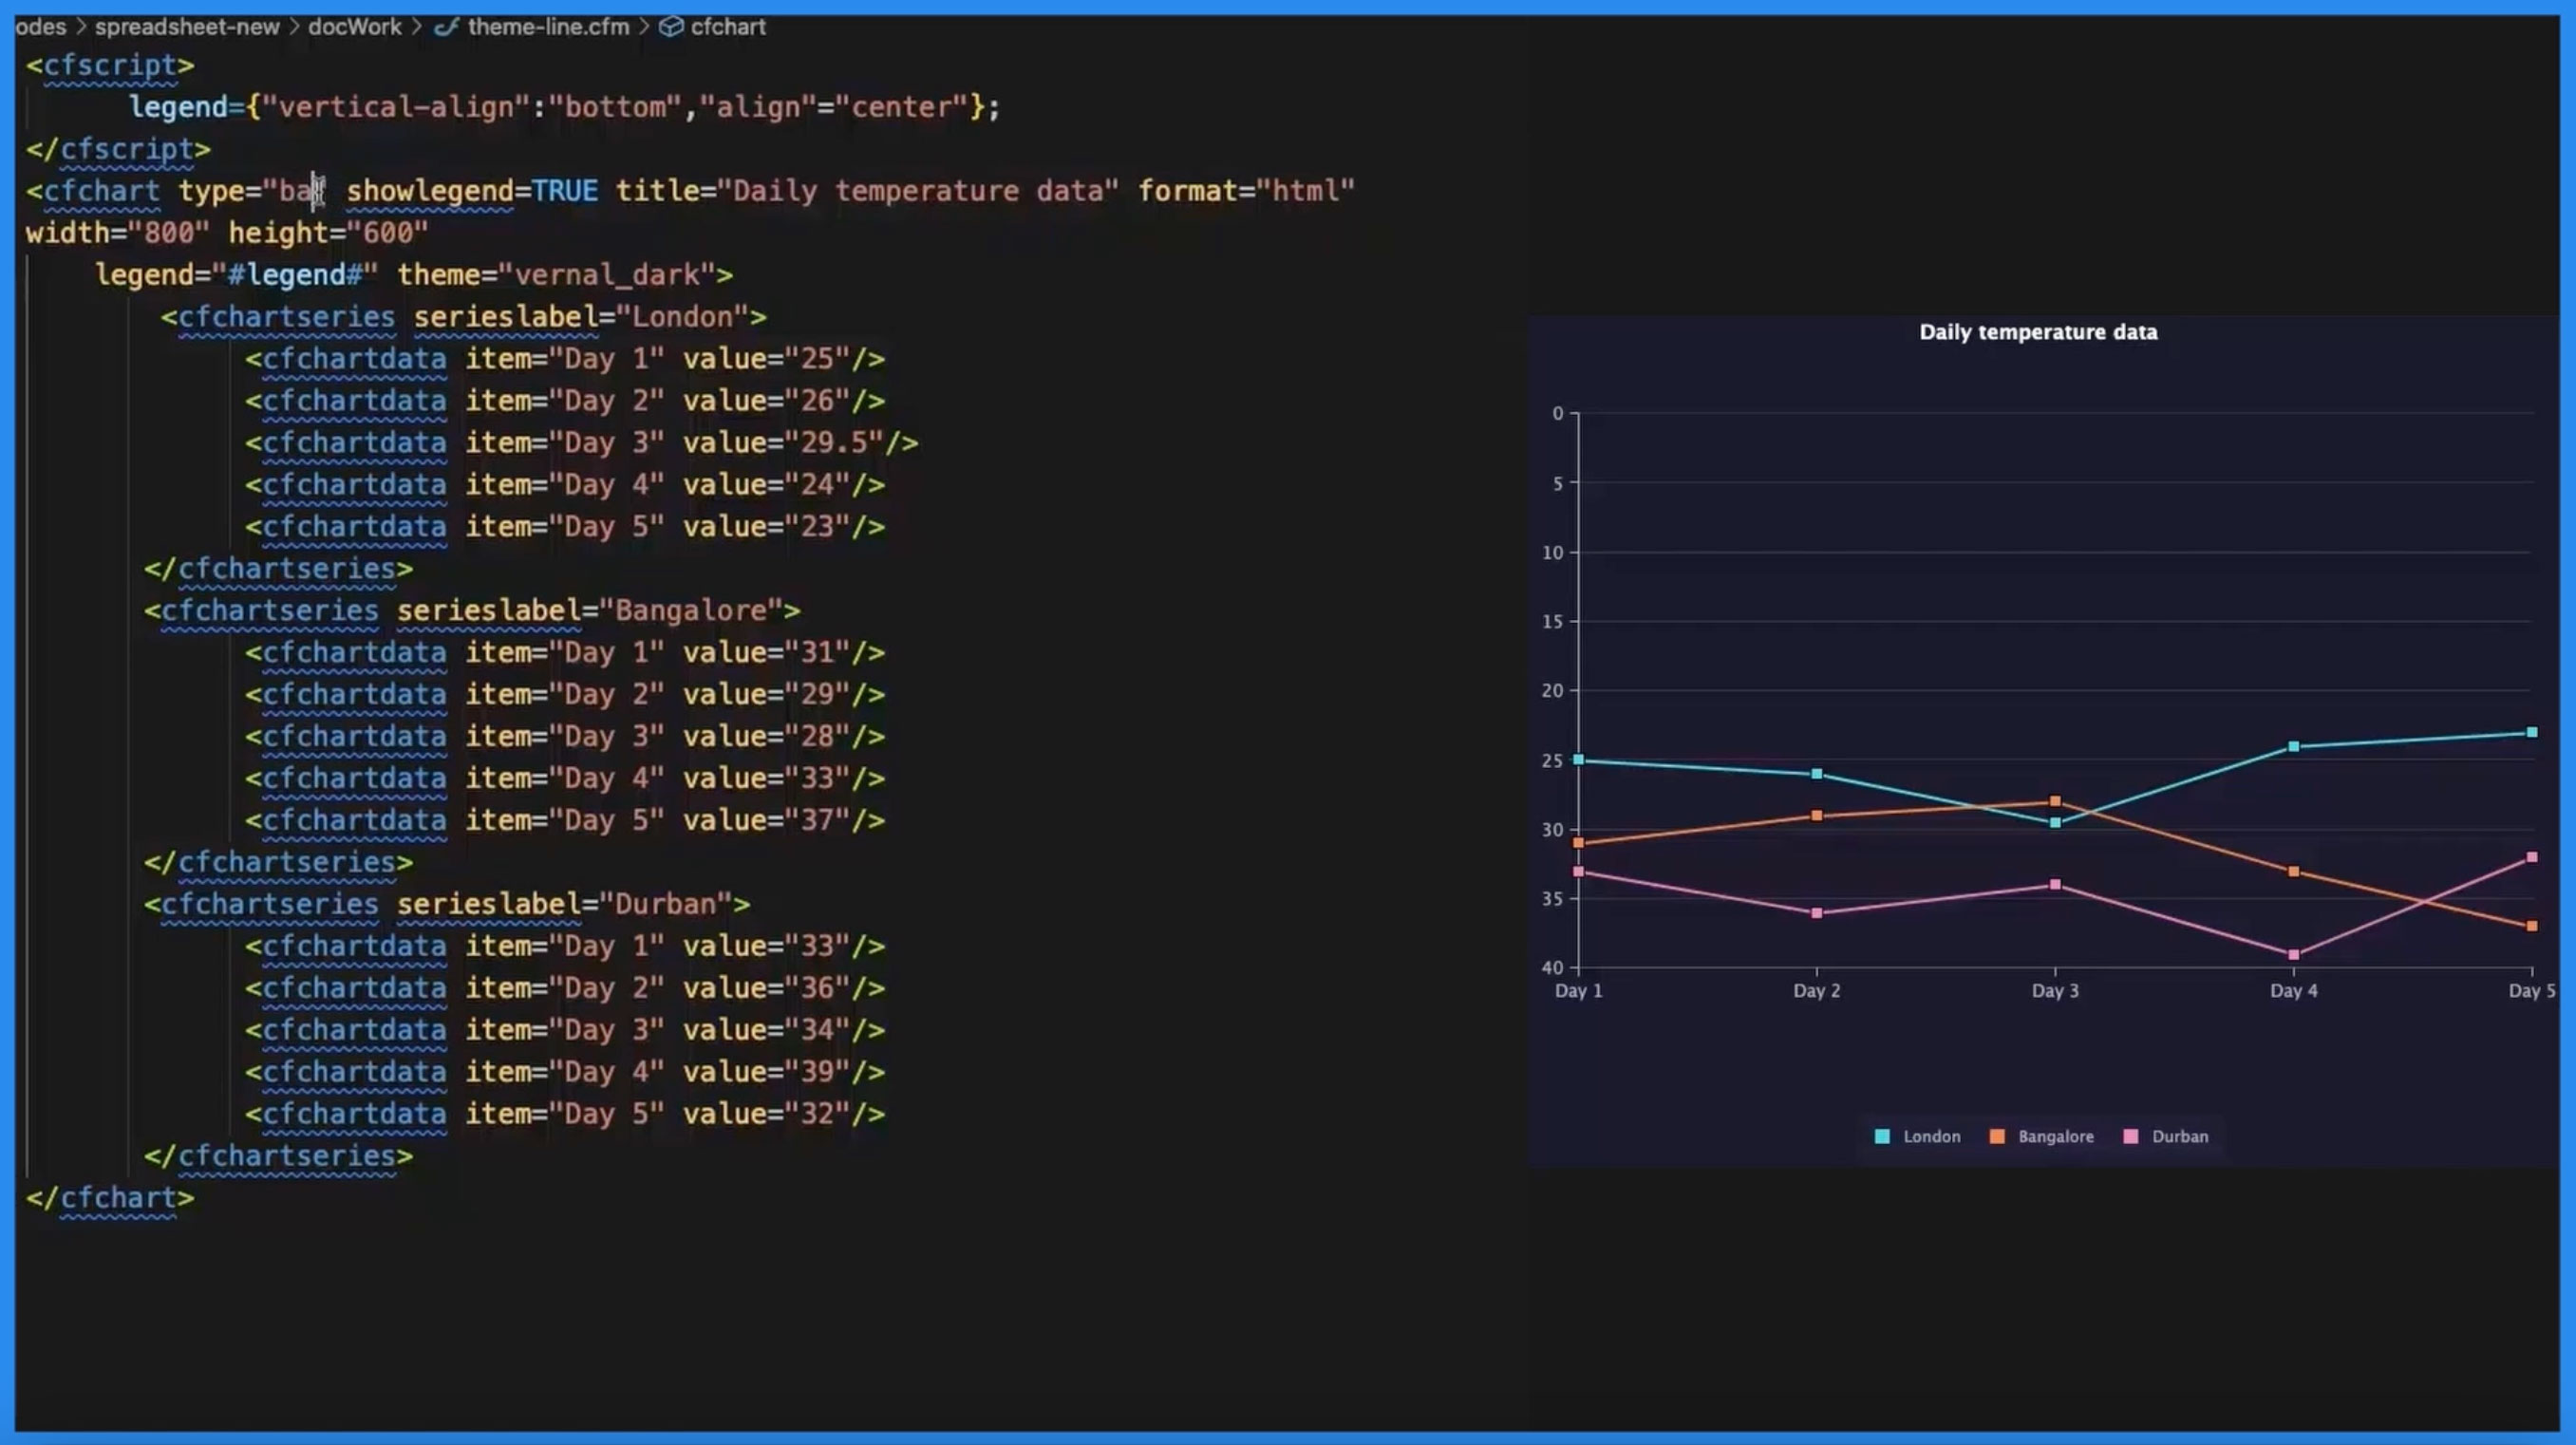Click the Daily temperature data chart title

(2038, 332)
